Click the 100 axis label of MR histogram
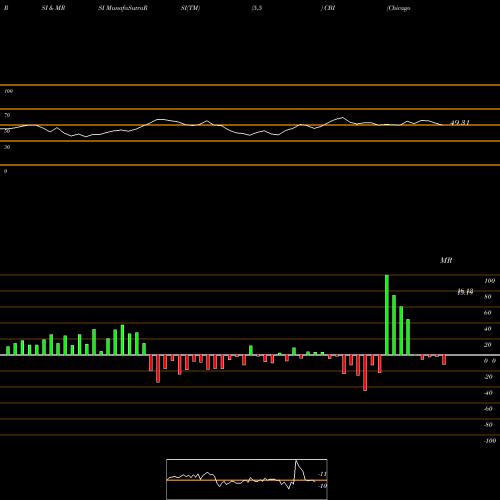The image size is (500, 500). (489, 281)
